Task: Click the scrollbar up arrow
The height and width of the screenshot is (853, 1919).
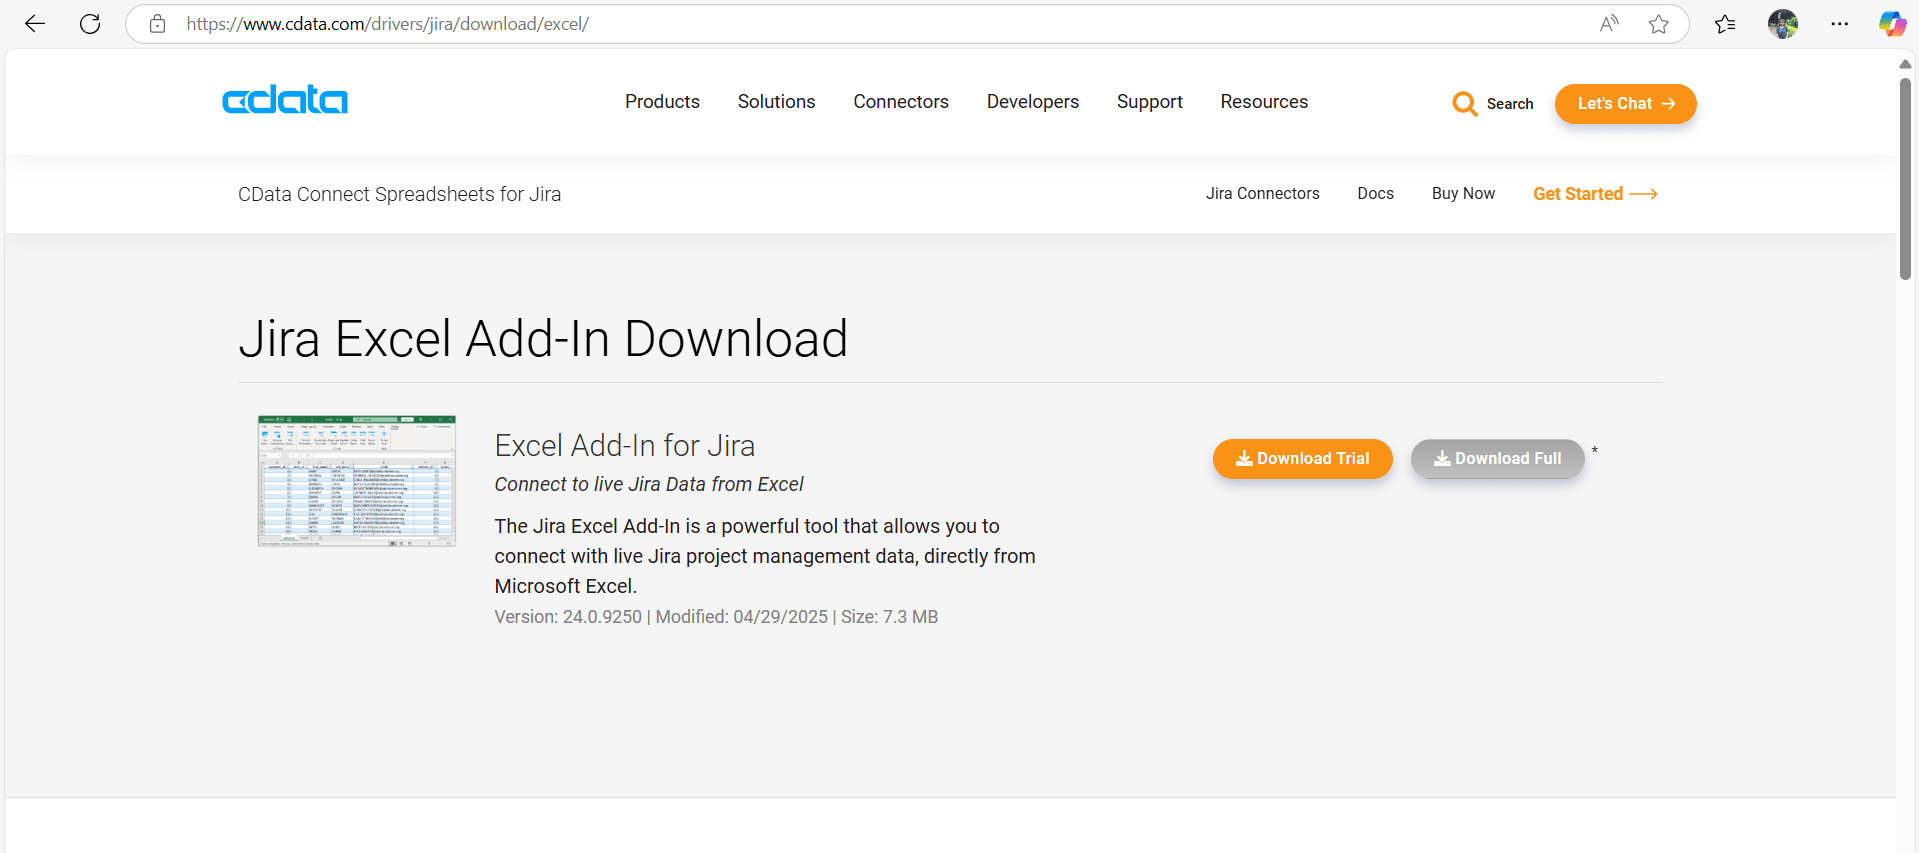Action: [1906, 64]
